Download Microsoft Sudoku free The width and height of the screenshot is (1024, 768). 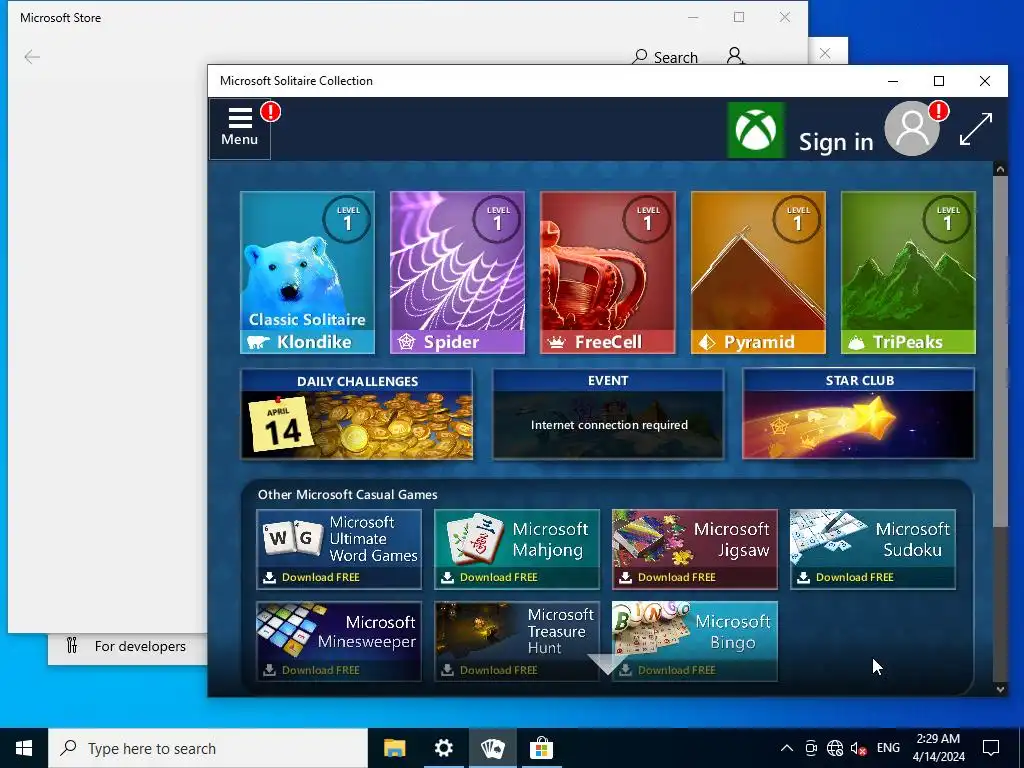pyautogui.click(x=872, y=549)
